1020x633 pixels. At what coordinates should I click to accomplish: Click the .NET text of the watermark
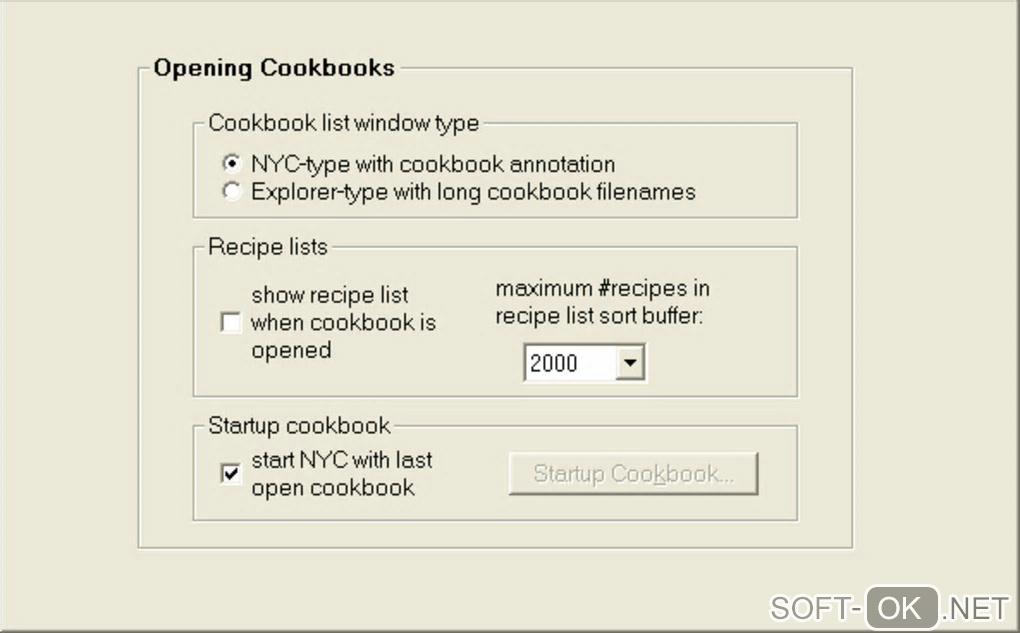975,606
